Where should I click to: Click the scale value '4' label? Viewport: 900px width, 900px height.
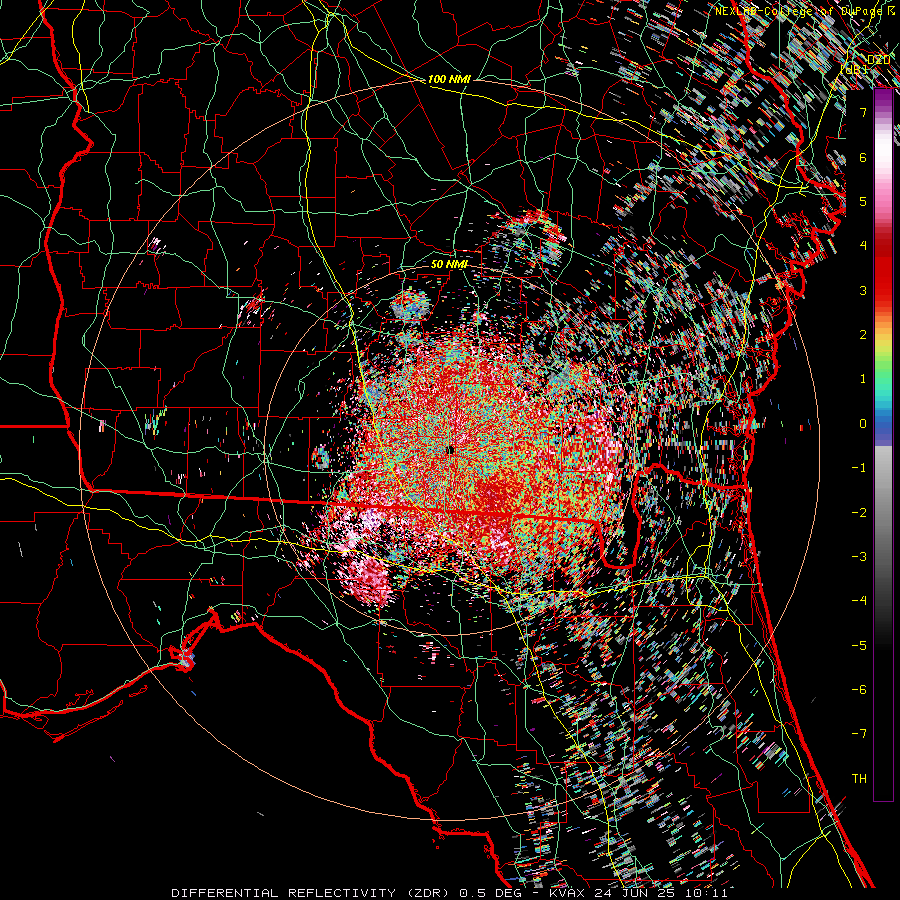point(863,245)
